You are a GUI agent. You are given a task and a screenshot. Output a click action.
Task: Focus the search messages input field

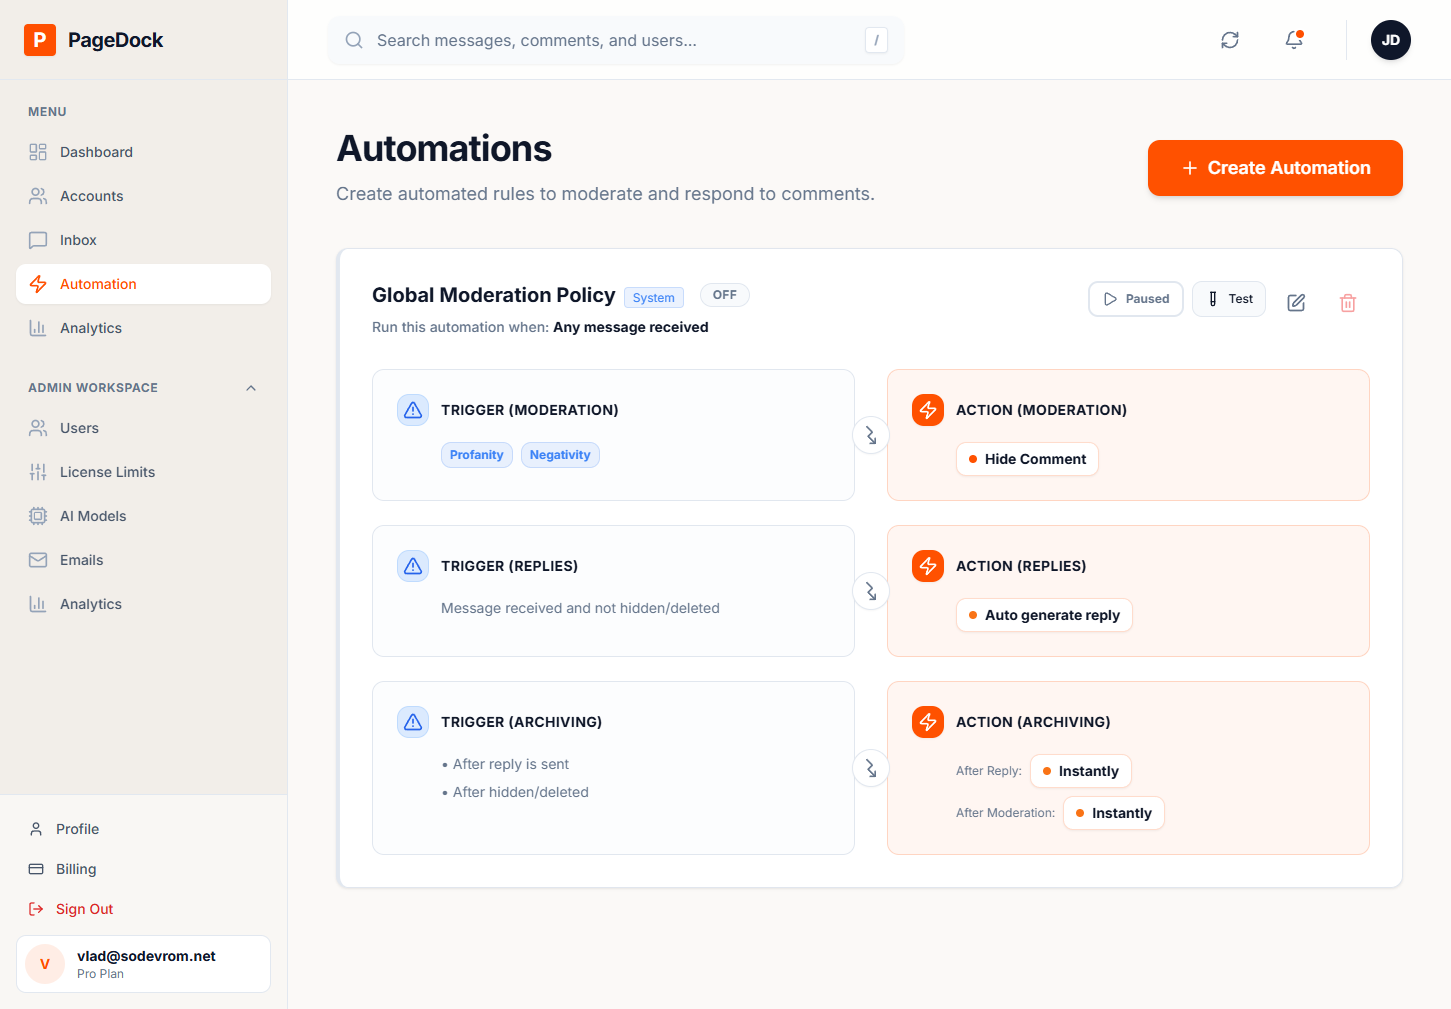point(616,40)
